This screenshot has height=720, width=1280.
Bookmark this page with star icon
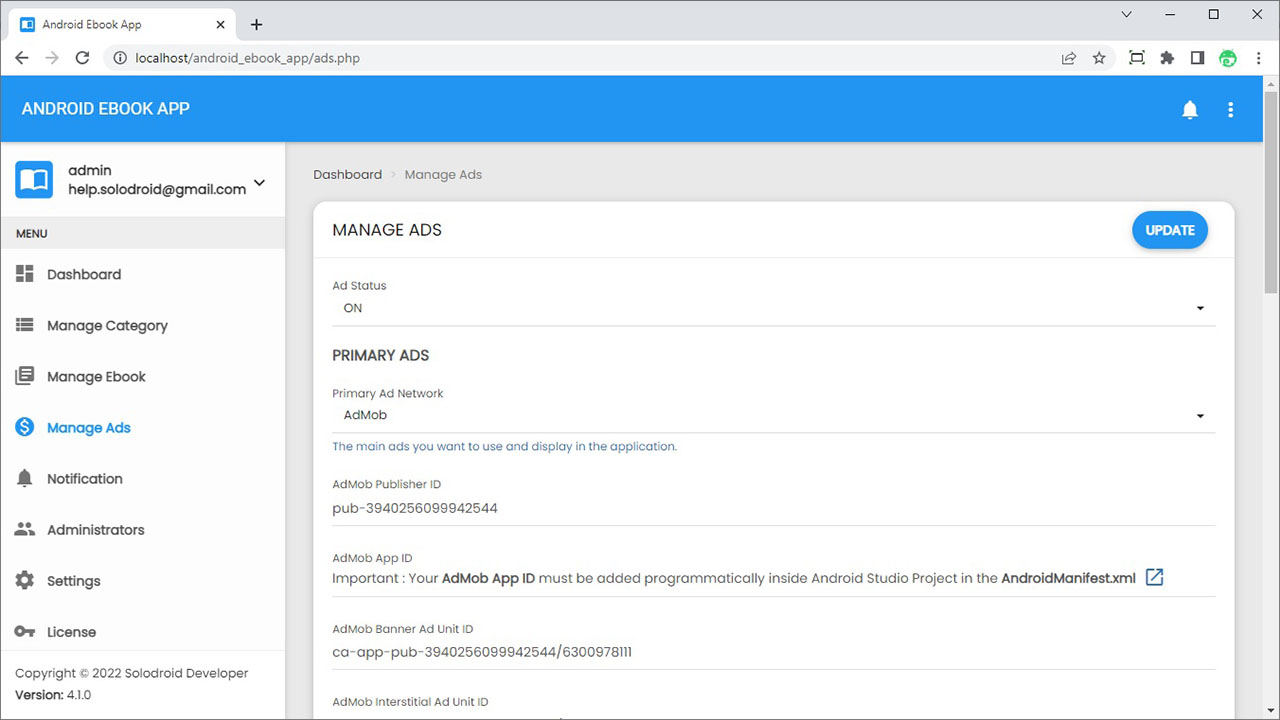click(x=1099, y=58)
